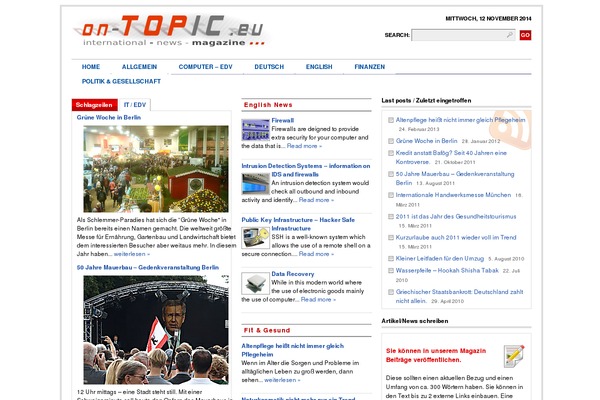Click post icon beside Wasserpfeife entry
Screen dimensions: 600x400
click(x=391, y=271)
